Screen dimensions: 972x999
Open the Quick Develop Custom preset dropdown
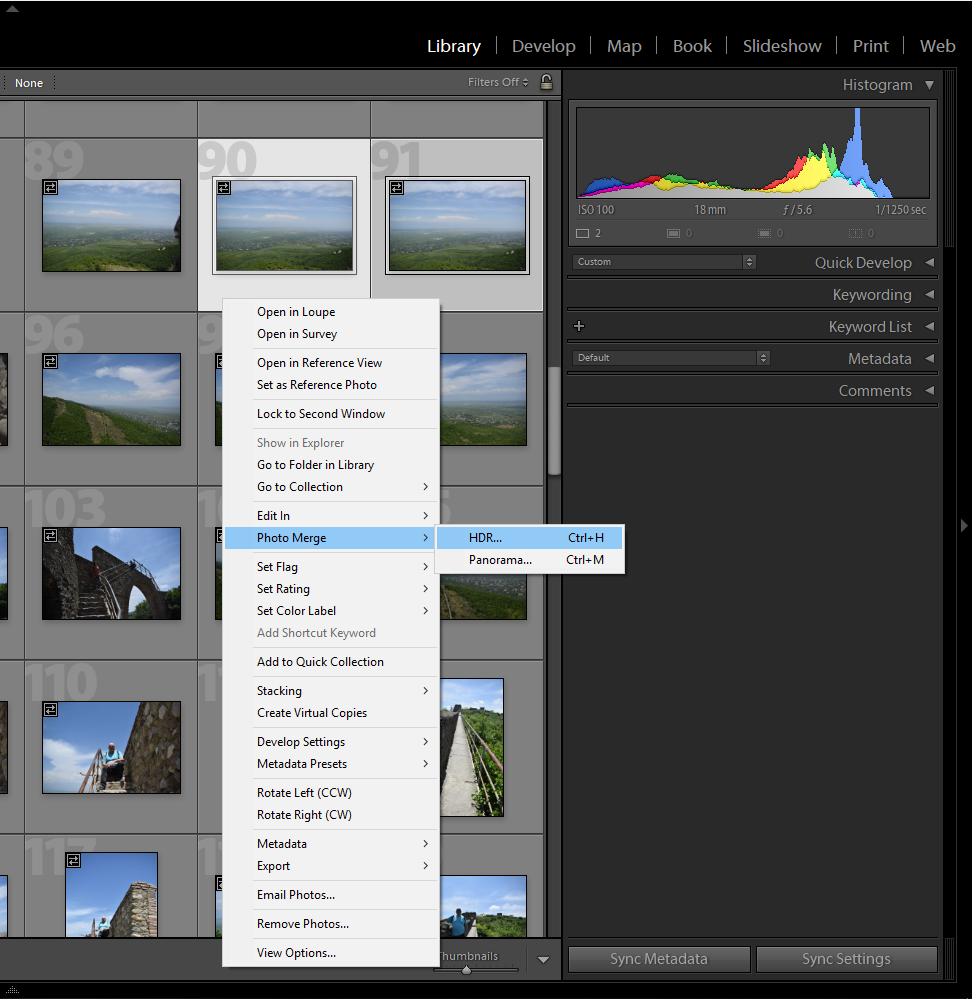(665, 262)
